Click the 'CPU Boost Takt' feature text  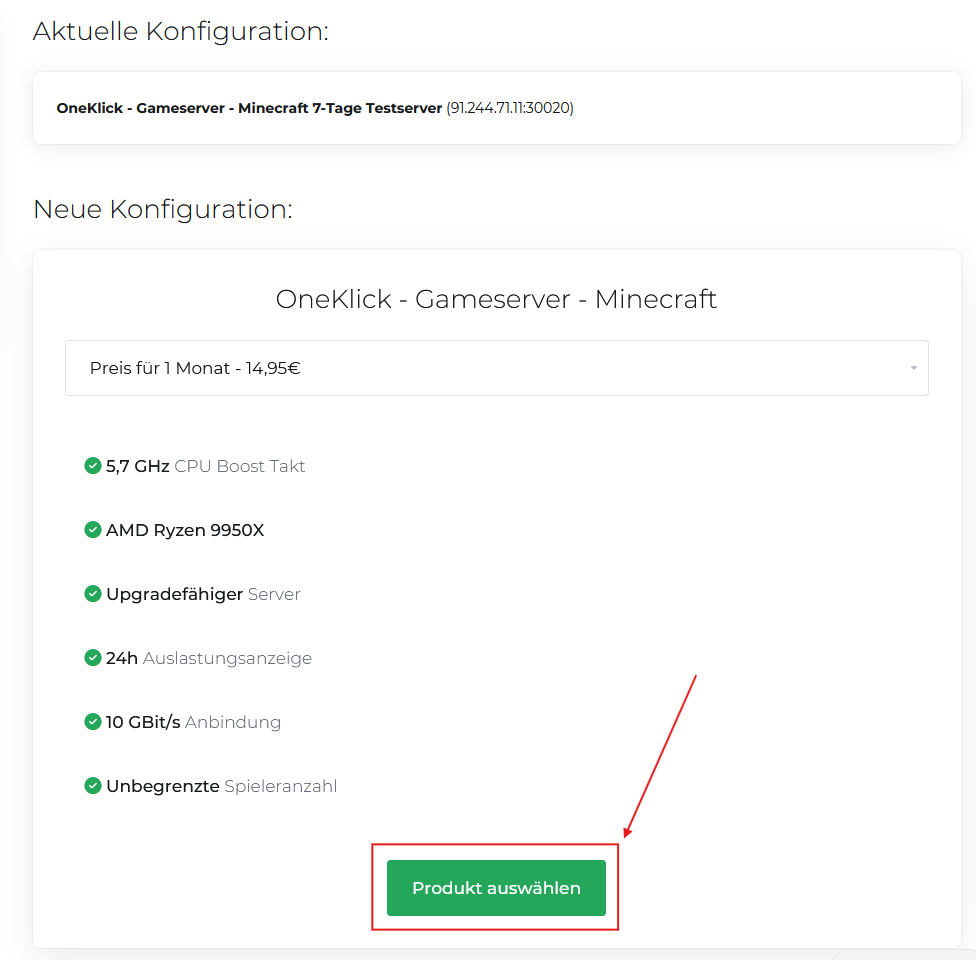(x=240, y=466)
